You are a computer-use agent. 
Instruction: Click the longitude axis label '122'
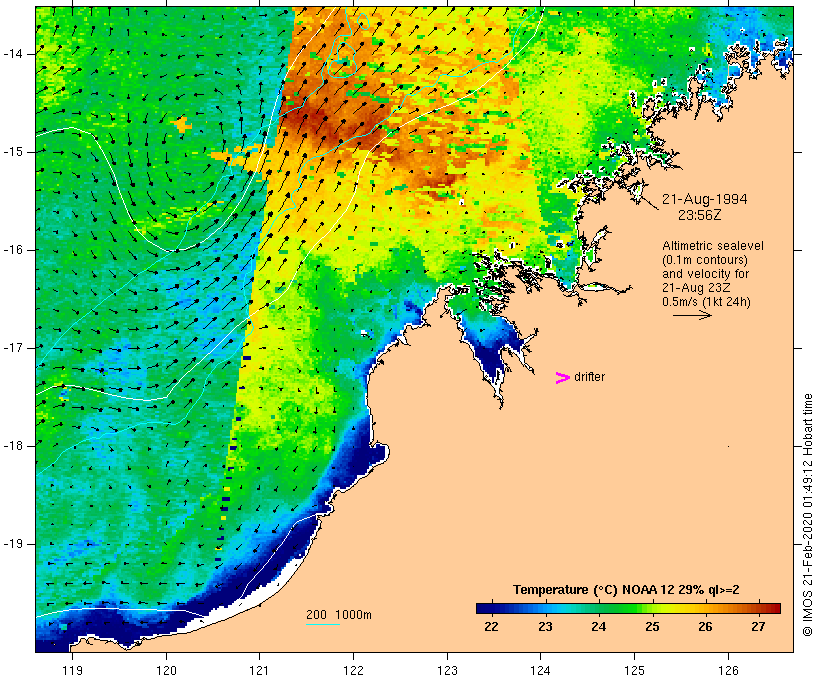pyautogui.click(x=354, y=670)
